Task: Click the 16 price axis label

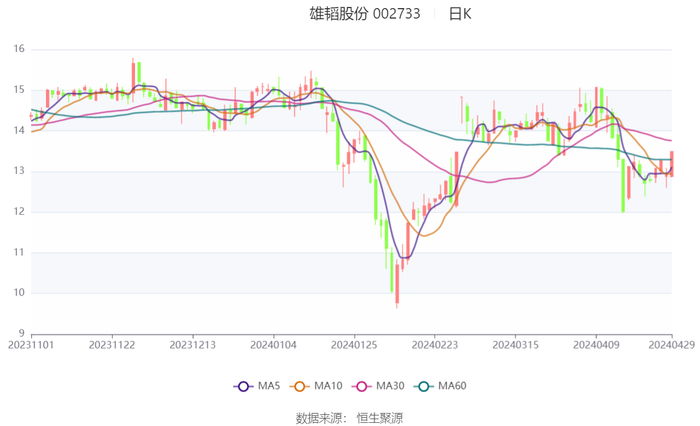Action: [x=19, y=49]
